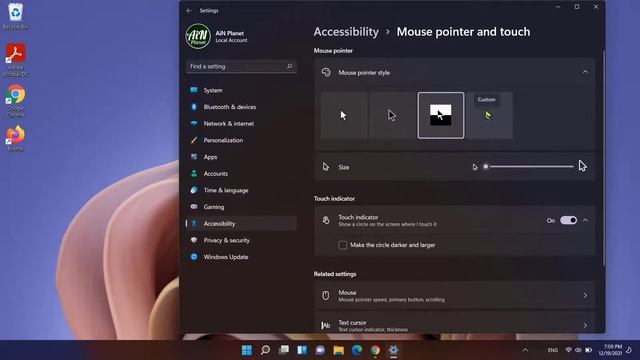Viewport: 640px width, 360px height.
Task: Open Personalization settings
Action: [241, 140]
